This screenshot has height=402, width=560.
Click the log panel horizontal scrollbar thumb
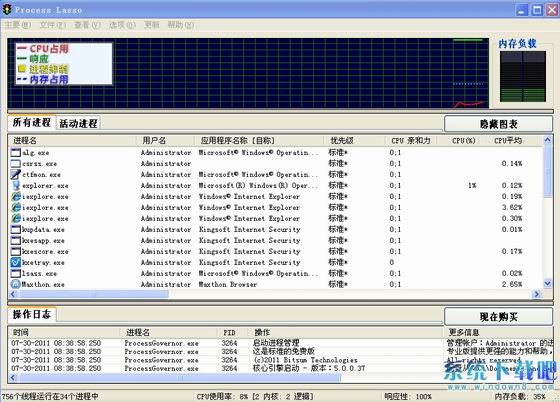tap(180, 378)
